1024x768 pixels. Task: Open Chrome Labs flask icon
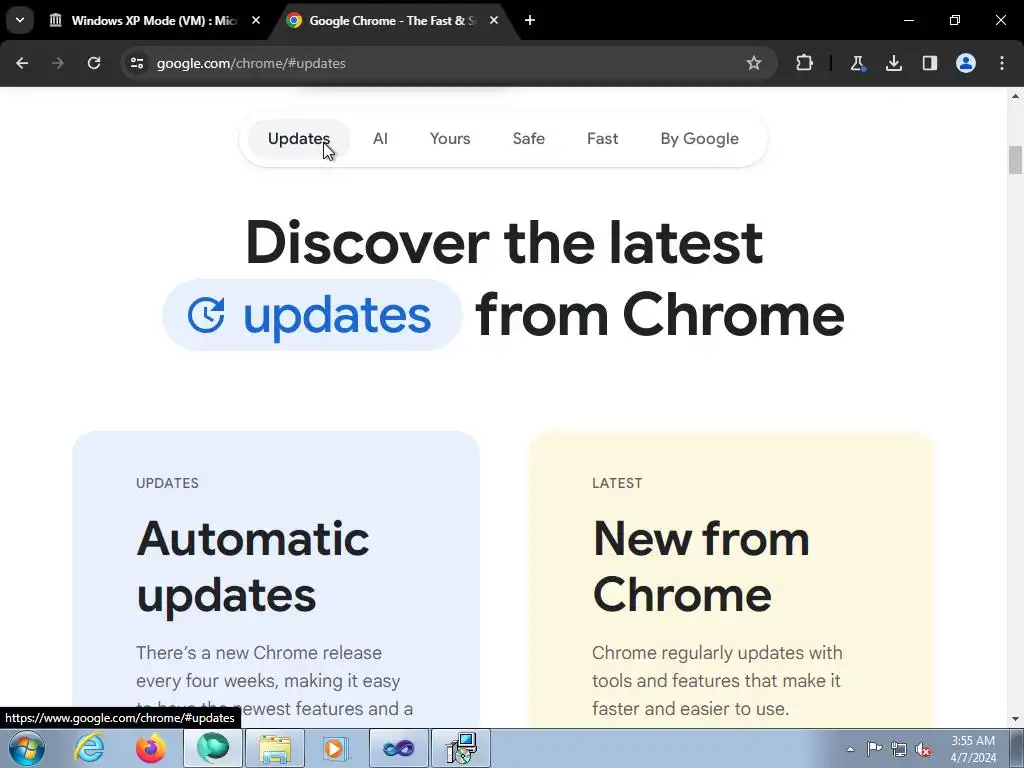[x=857, y=63]
